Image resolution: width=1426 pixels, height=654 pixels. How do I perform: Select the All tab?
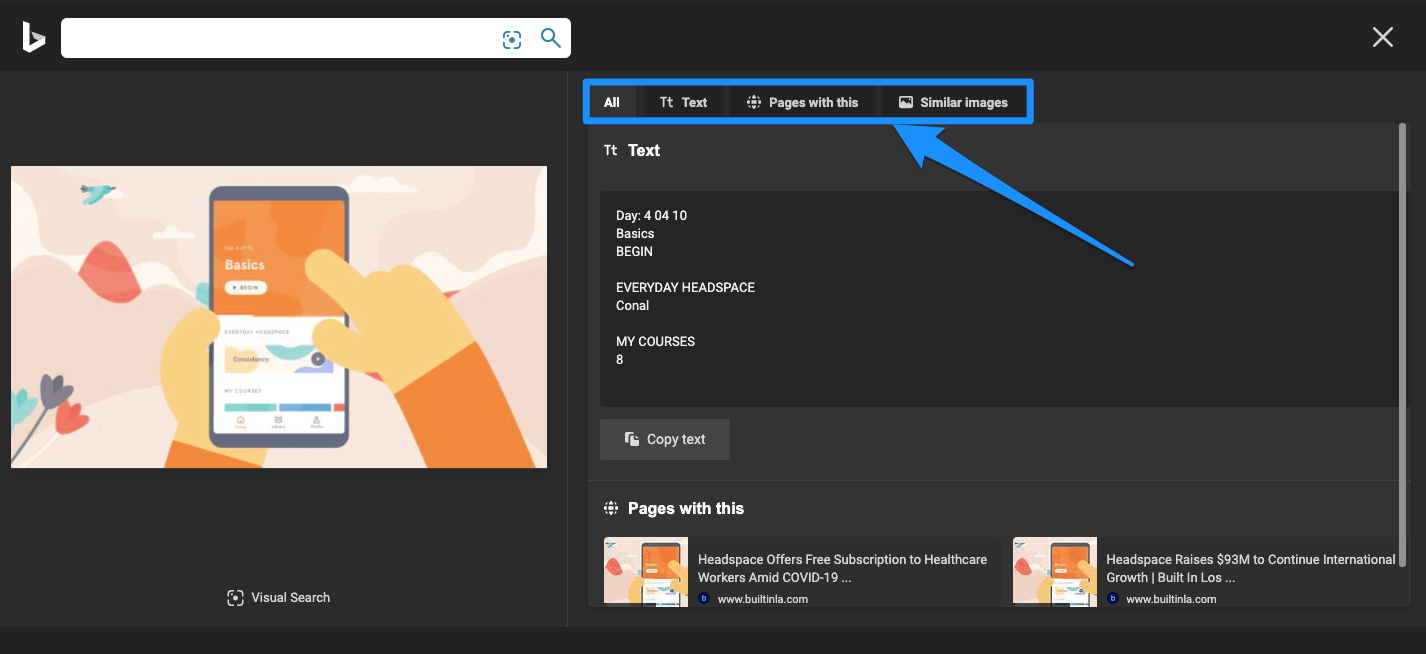(x=612, y=102)
